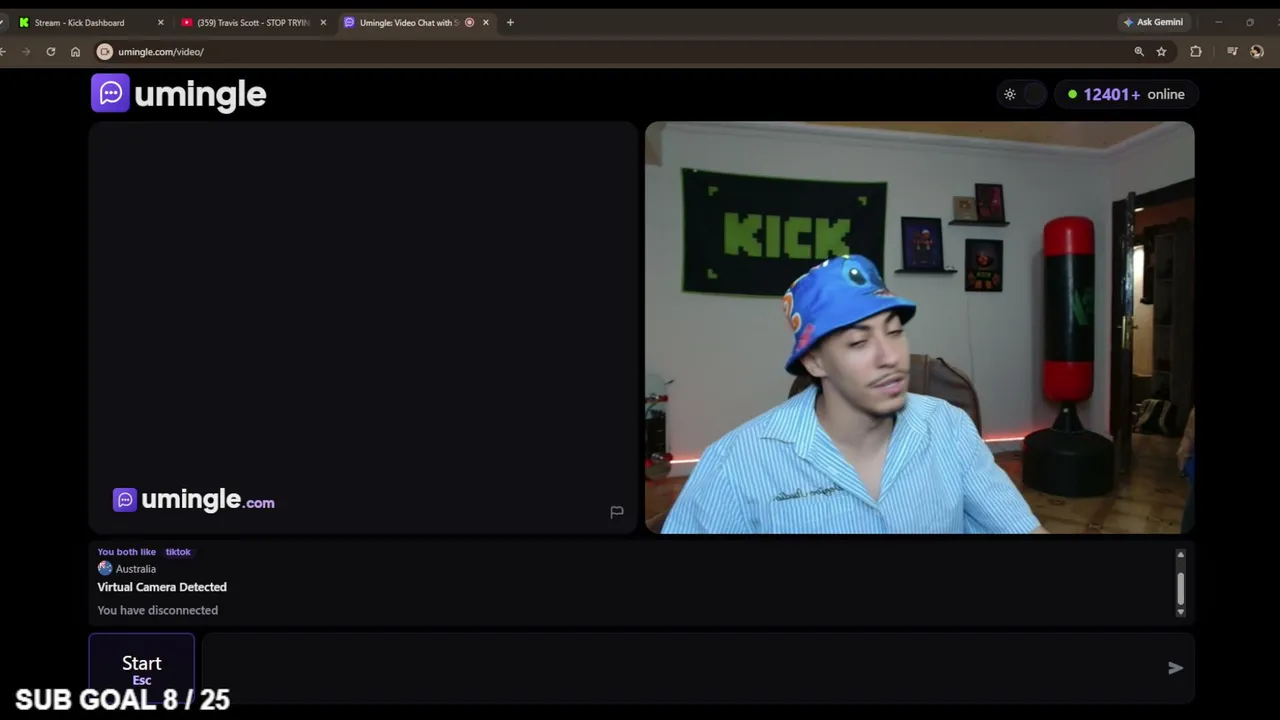Click the Australia country label in chat
The width and height of the screenshot is (1280, 720).
coord(136,569)
